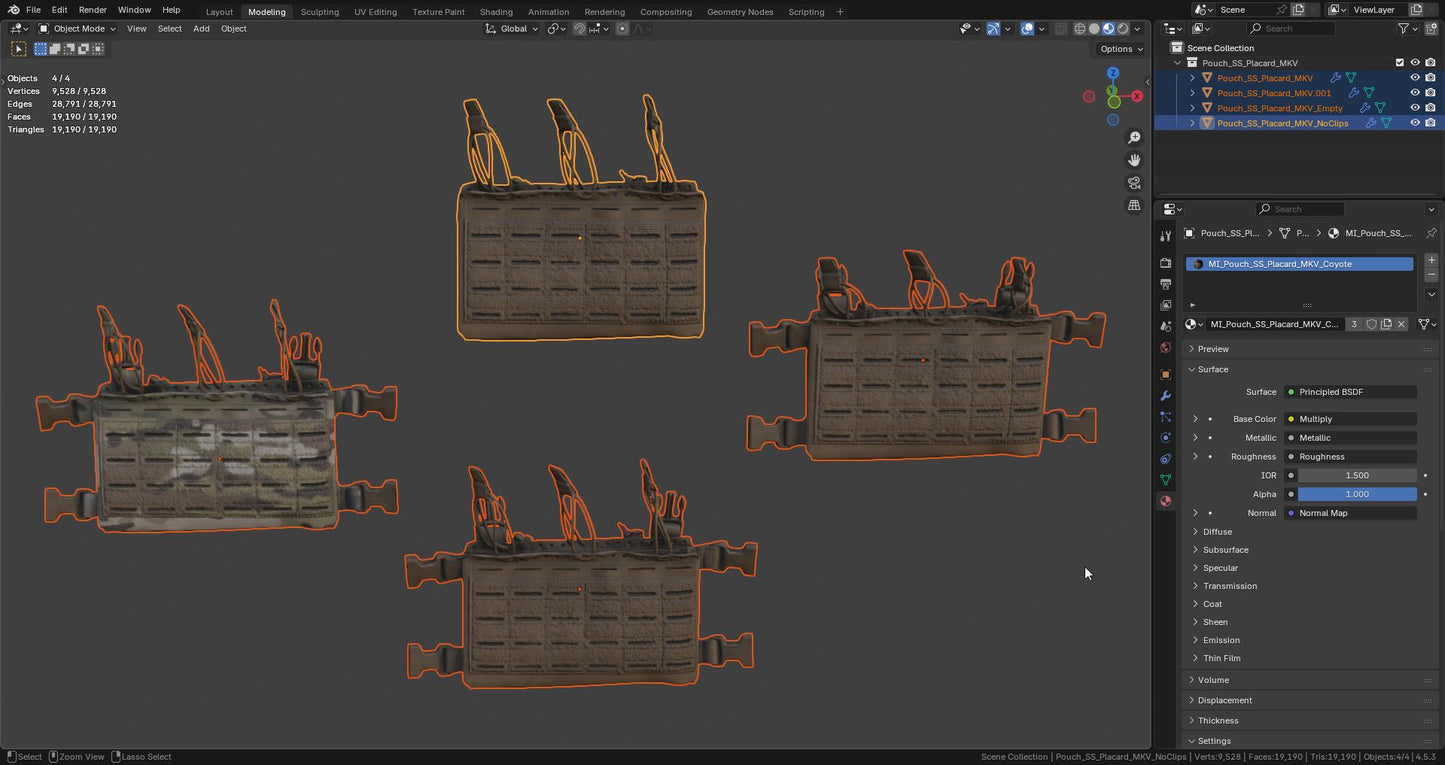
Task: Open the Render menu
Action: click(92, 10)
